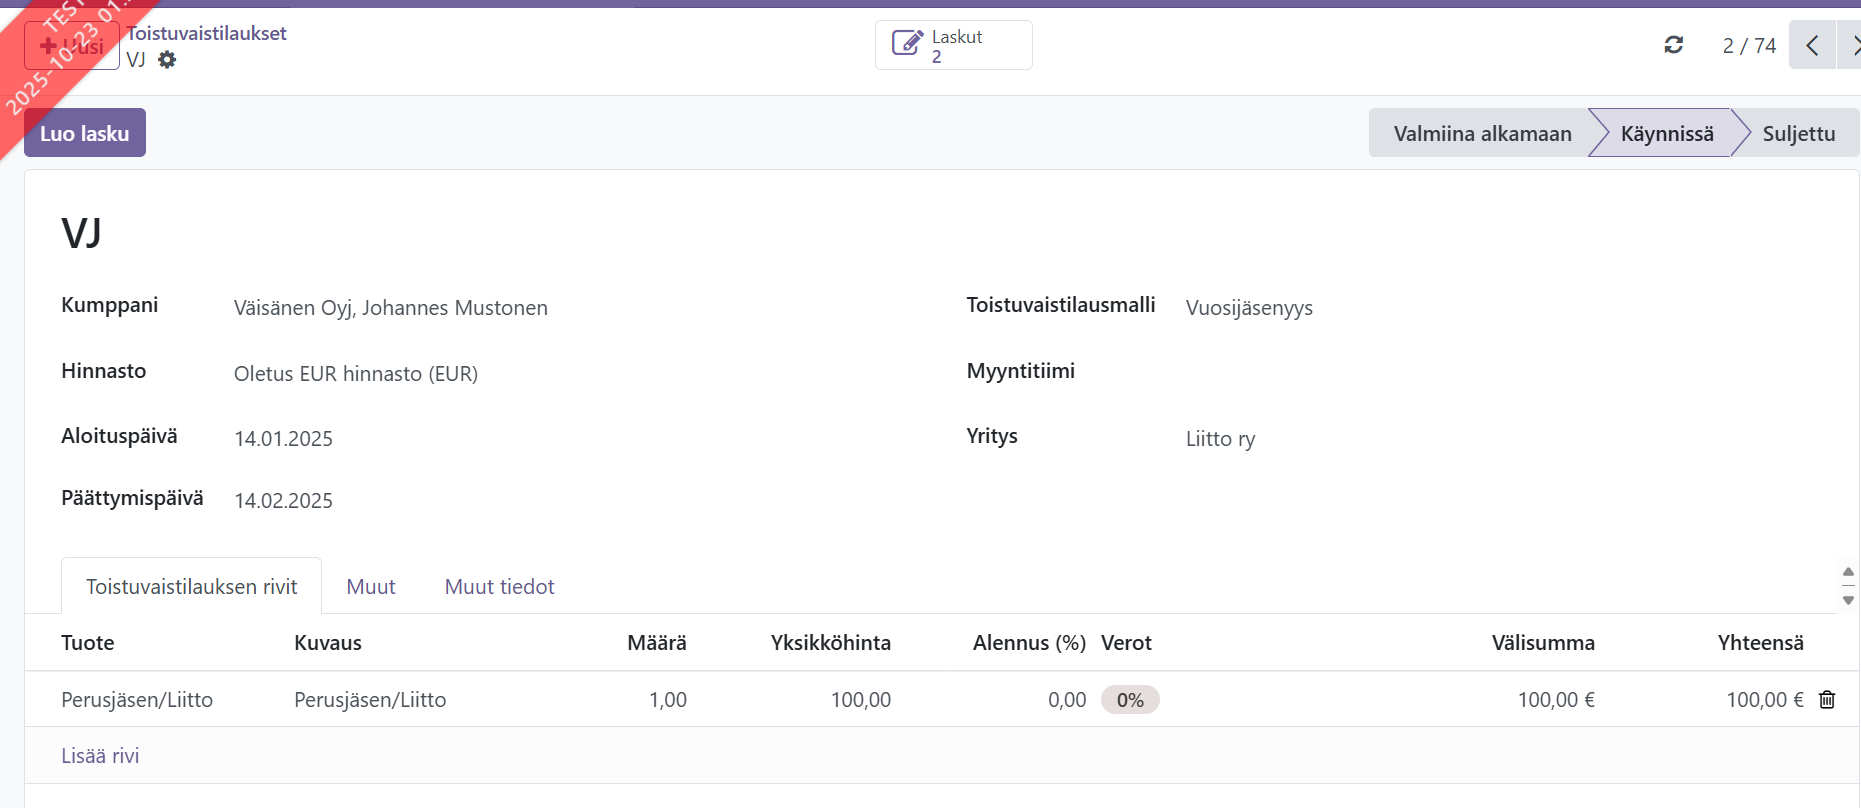Screen dimensions: 1861x808
Task: Open the Muut tiedot tab
Action: 499,587
